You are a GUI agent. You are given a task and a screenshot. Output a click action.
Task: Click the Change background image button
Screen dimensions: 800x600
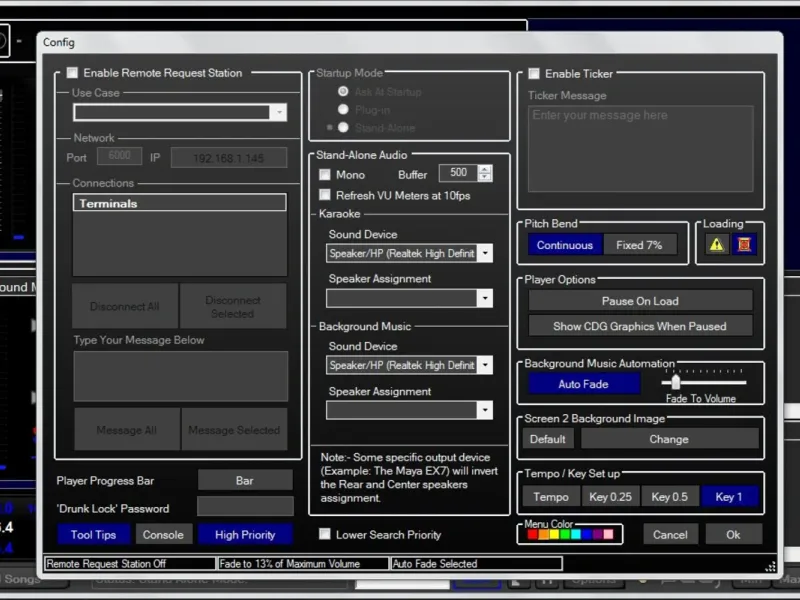pyautogui.click(x=669, y=439)
